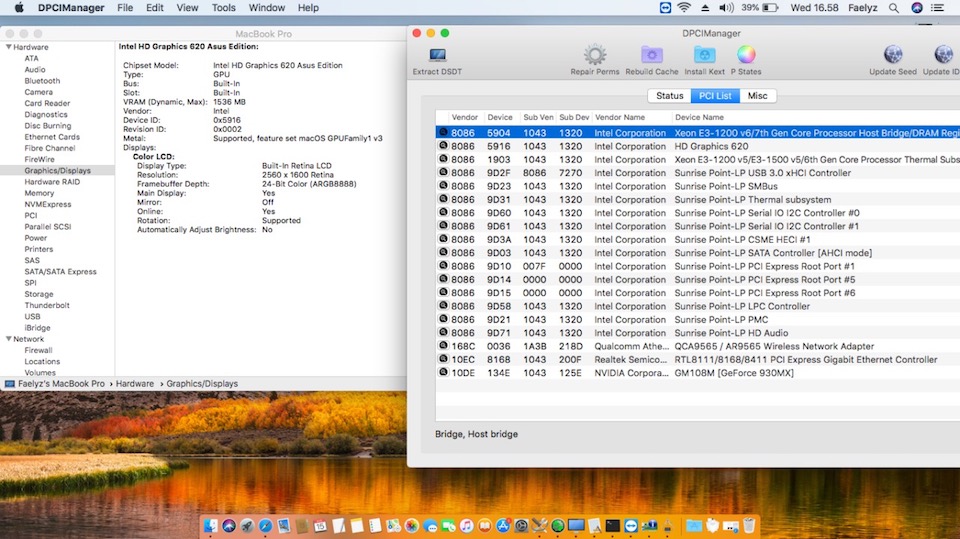Viewport: 960px width, 539px height.
Task: Open Terminal from the Dock
Action: click(612, 526)
